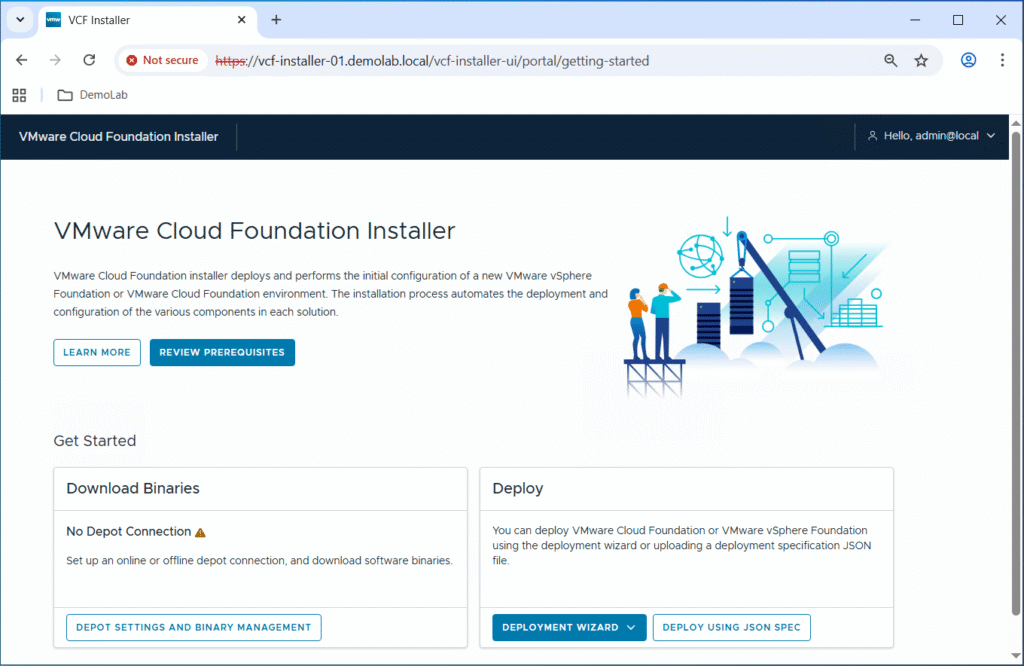The image size is (1024, 666).
Task: Select the VCF Installer browser tab
Action: 140,20
